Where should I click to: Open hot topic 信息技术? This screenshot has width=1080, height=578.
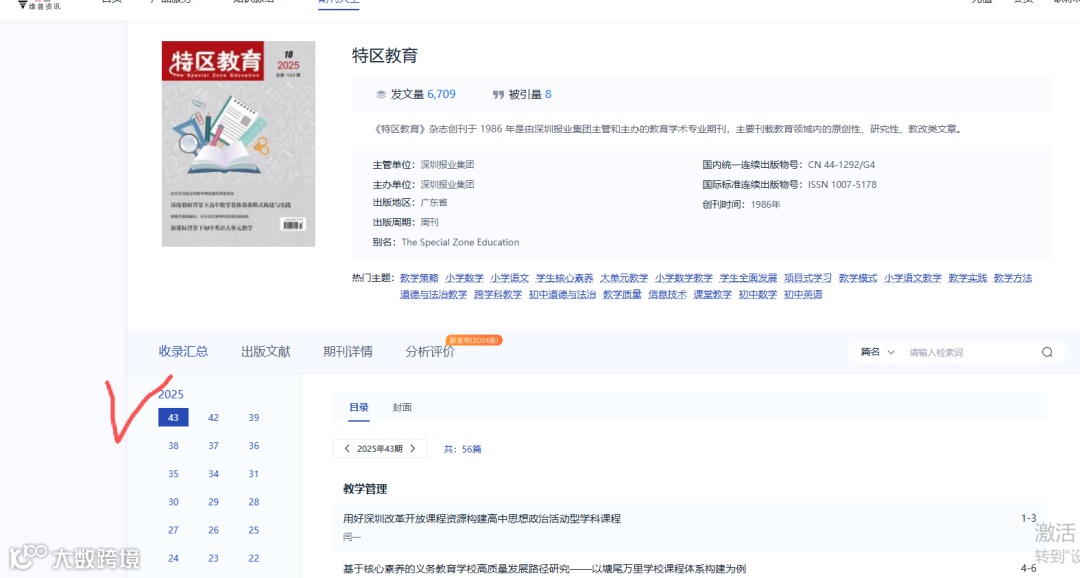point(667,295)
